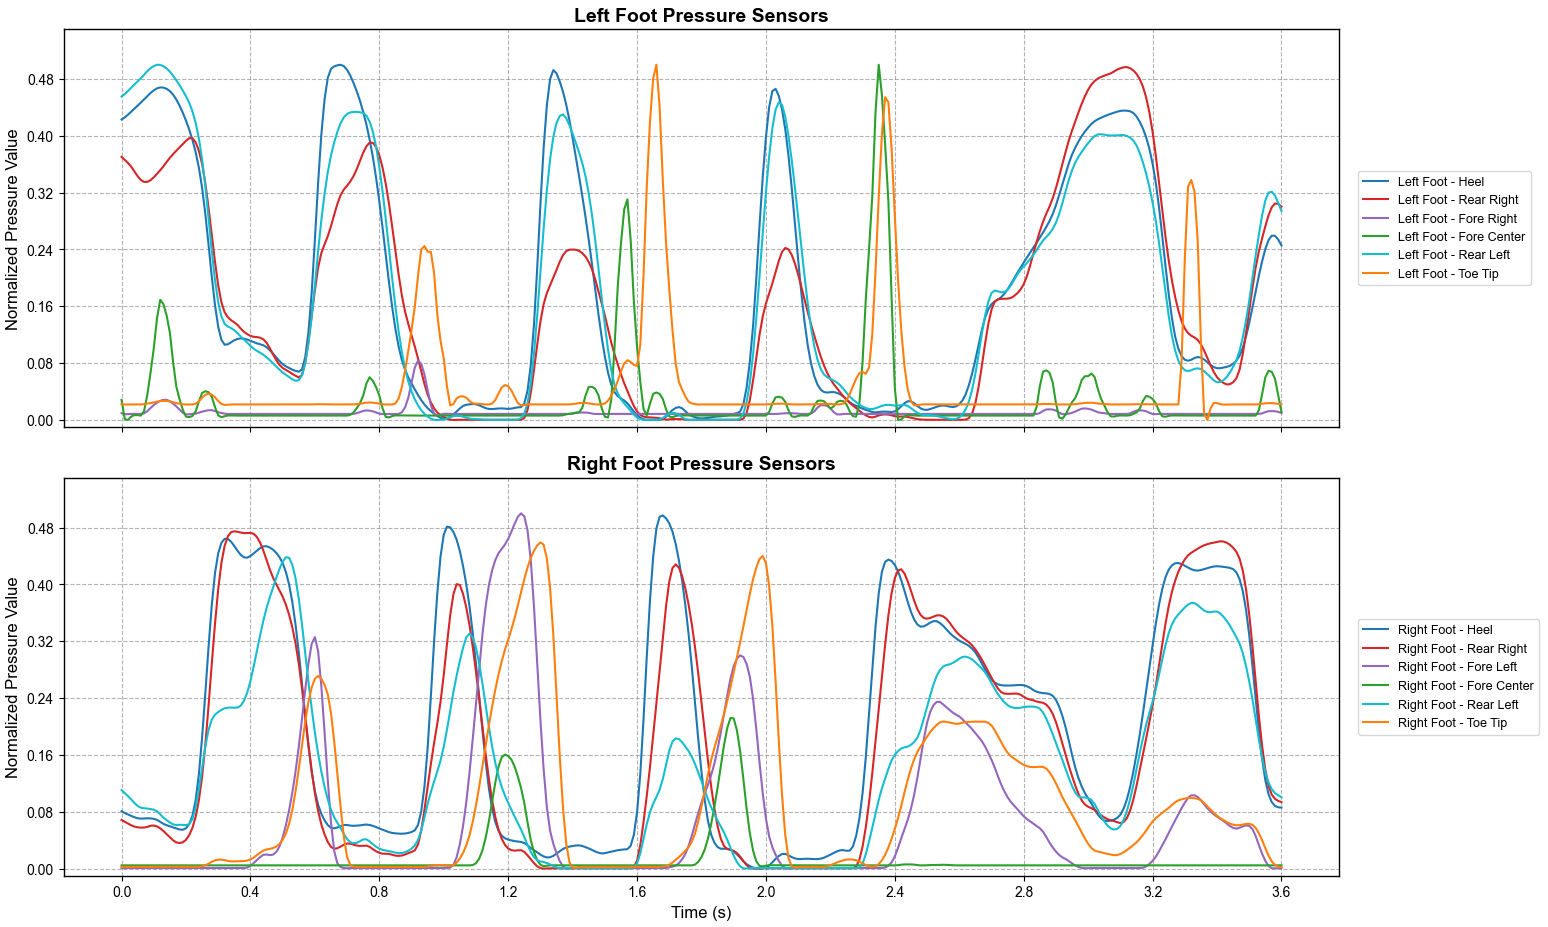1548x927 pixels.
Task: Click the orange 'Left Foot - Toe Tip' legend swatch
Action: coord(1377,274)
